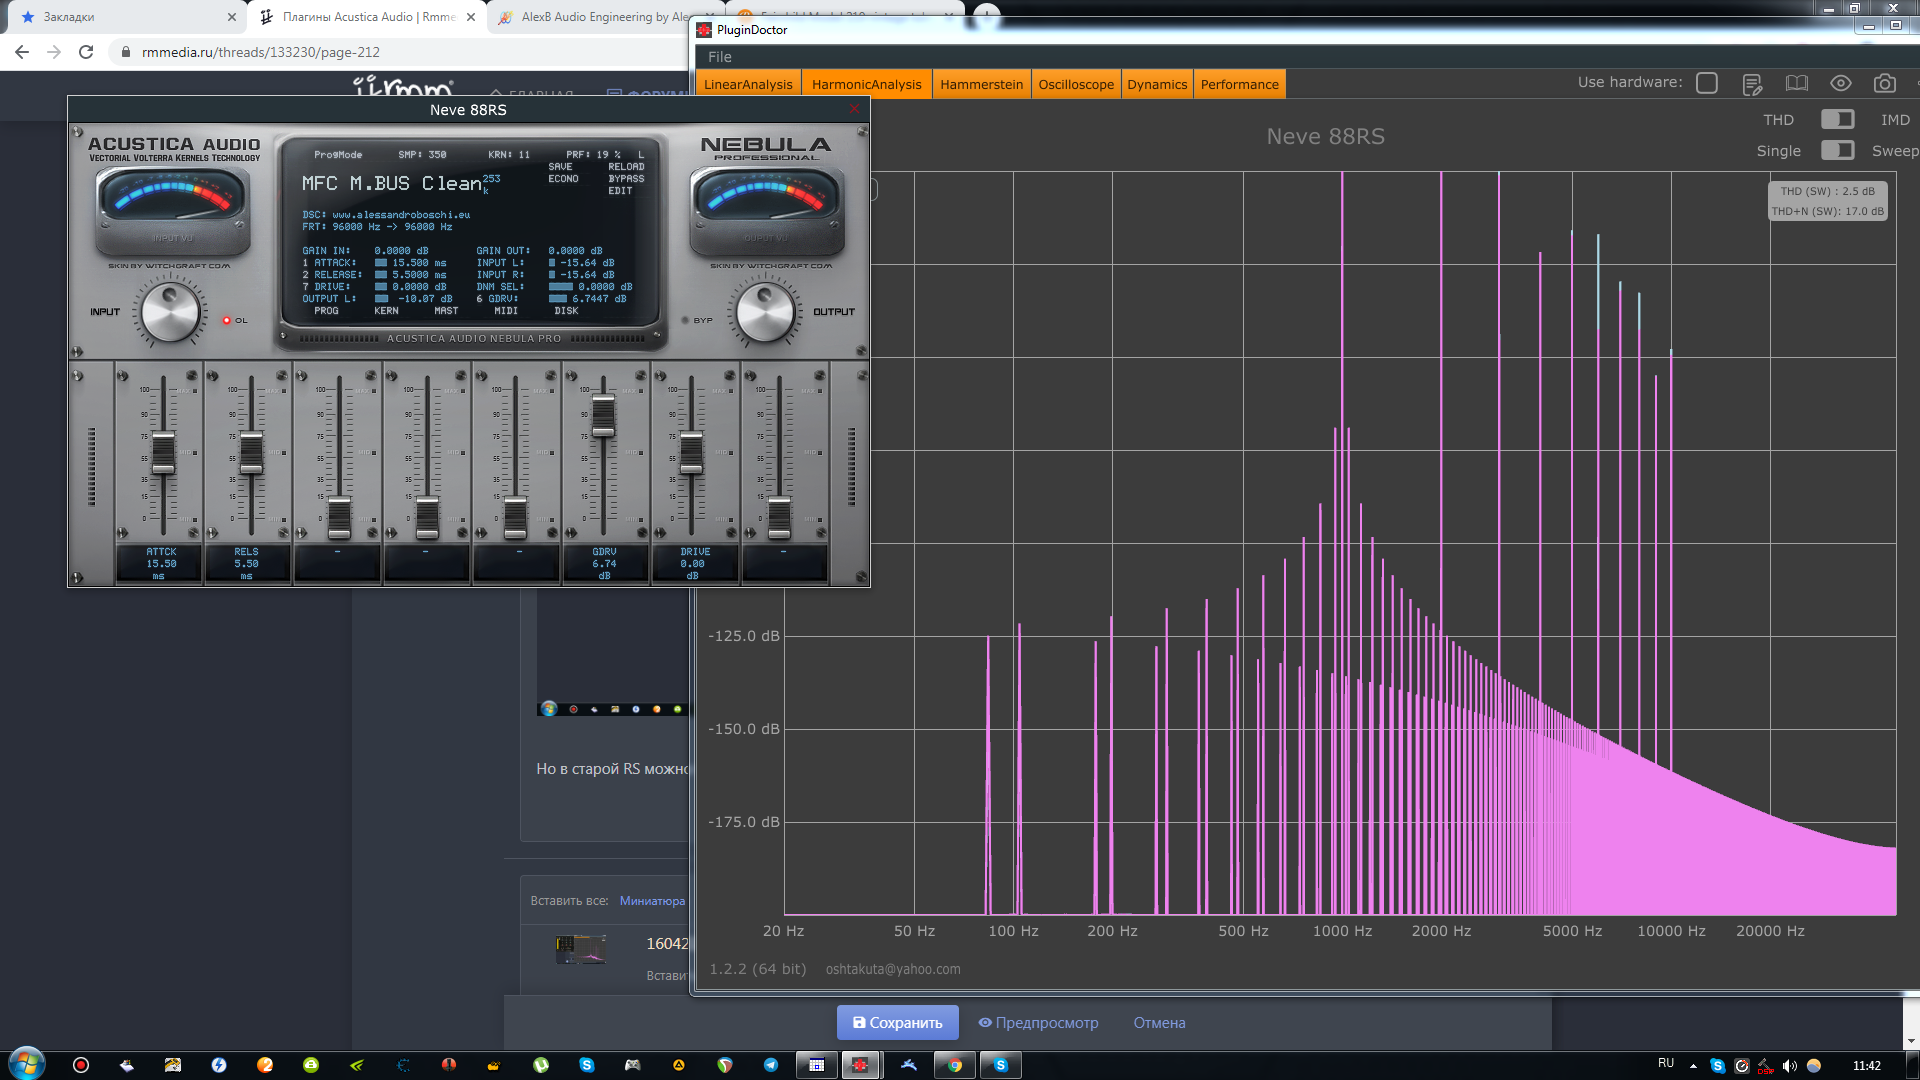The image size is (1920, 1080).
Task: Click SAVE on the Nebula display
Action: [x=560, y=167]
